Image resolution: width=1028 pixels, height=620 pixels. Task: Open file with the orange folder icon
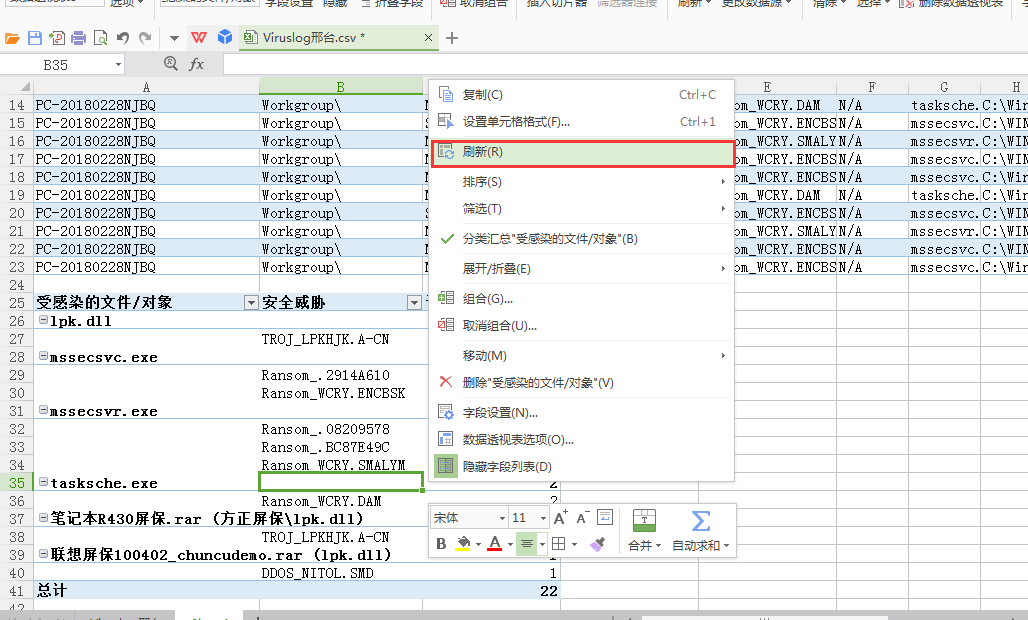coord(12,38)
